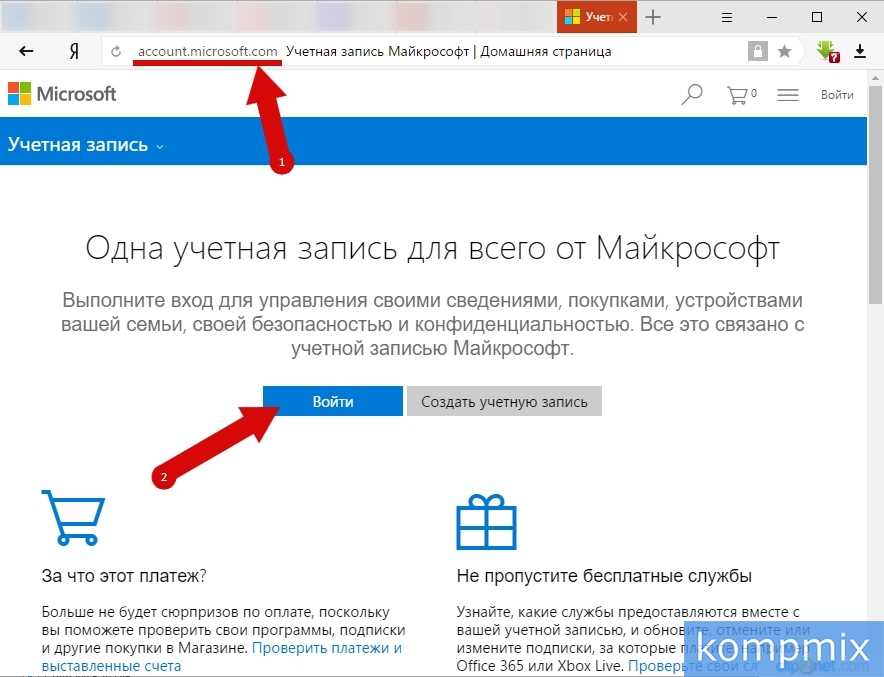Click the blue Войти button
The image size is (884, 677).
[x=333, y=401]
